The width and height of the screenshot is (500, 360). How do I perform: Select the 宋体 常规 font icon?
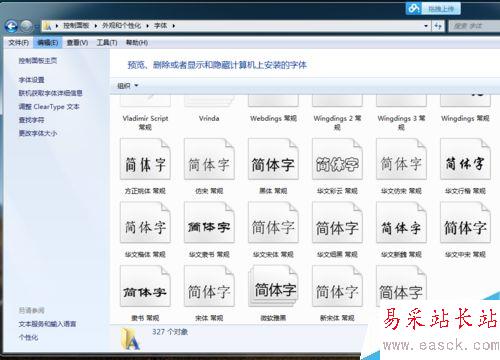[x=209, y=286]
